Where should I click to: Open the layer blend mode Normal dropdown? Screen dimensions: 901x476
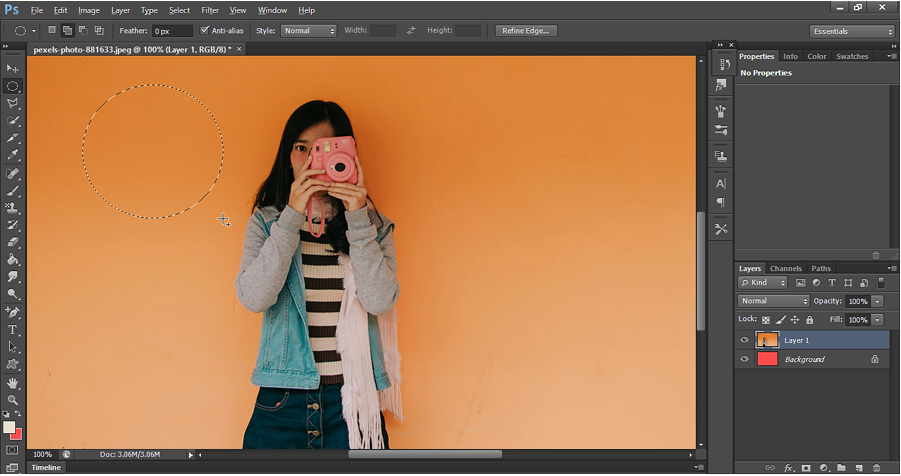click(773, 301)
